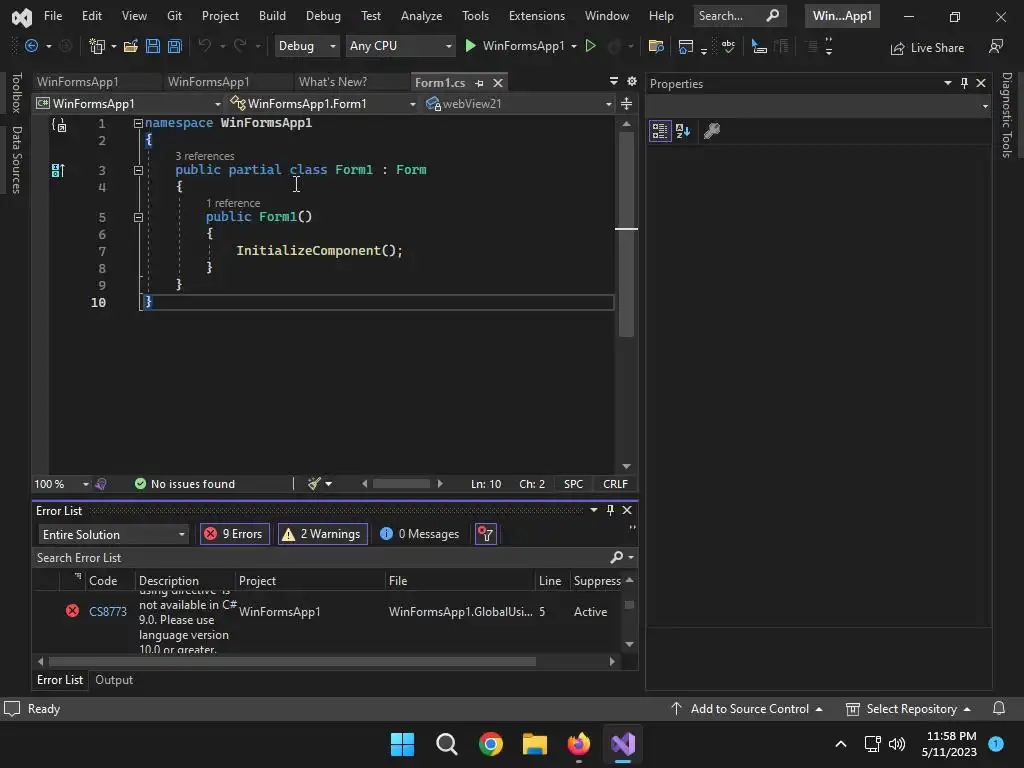Click the editor vertical scrollbar thumb
The width and height of the screenshot is (1024, 768).
(626, 234)
